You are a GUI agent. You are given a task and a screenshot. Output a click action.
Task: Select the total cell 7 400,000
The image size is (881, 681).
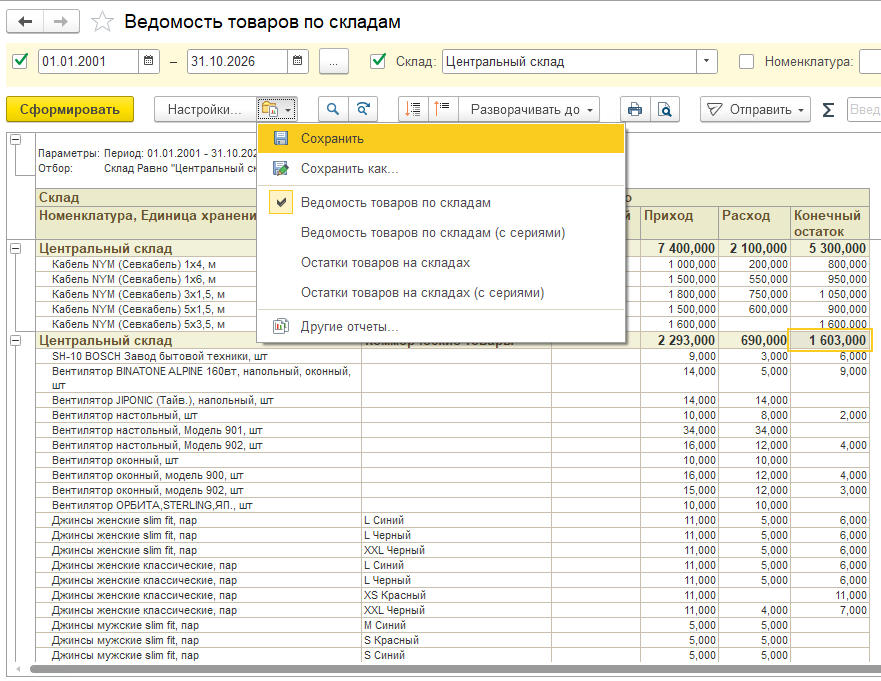coord(679,248)
